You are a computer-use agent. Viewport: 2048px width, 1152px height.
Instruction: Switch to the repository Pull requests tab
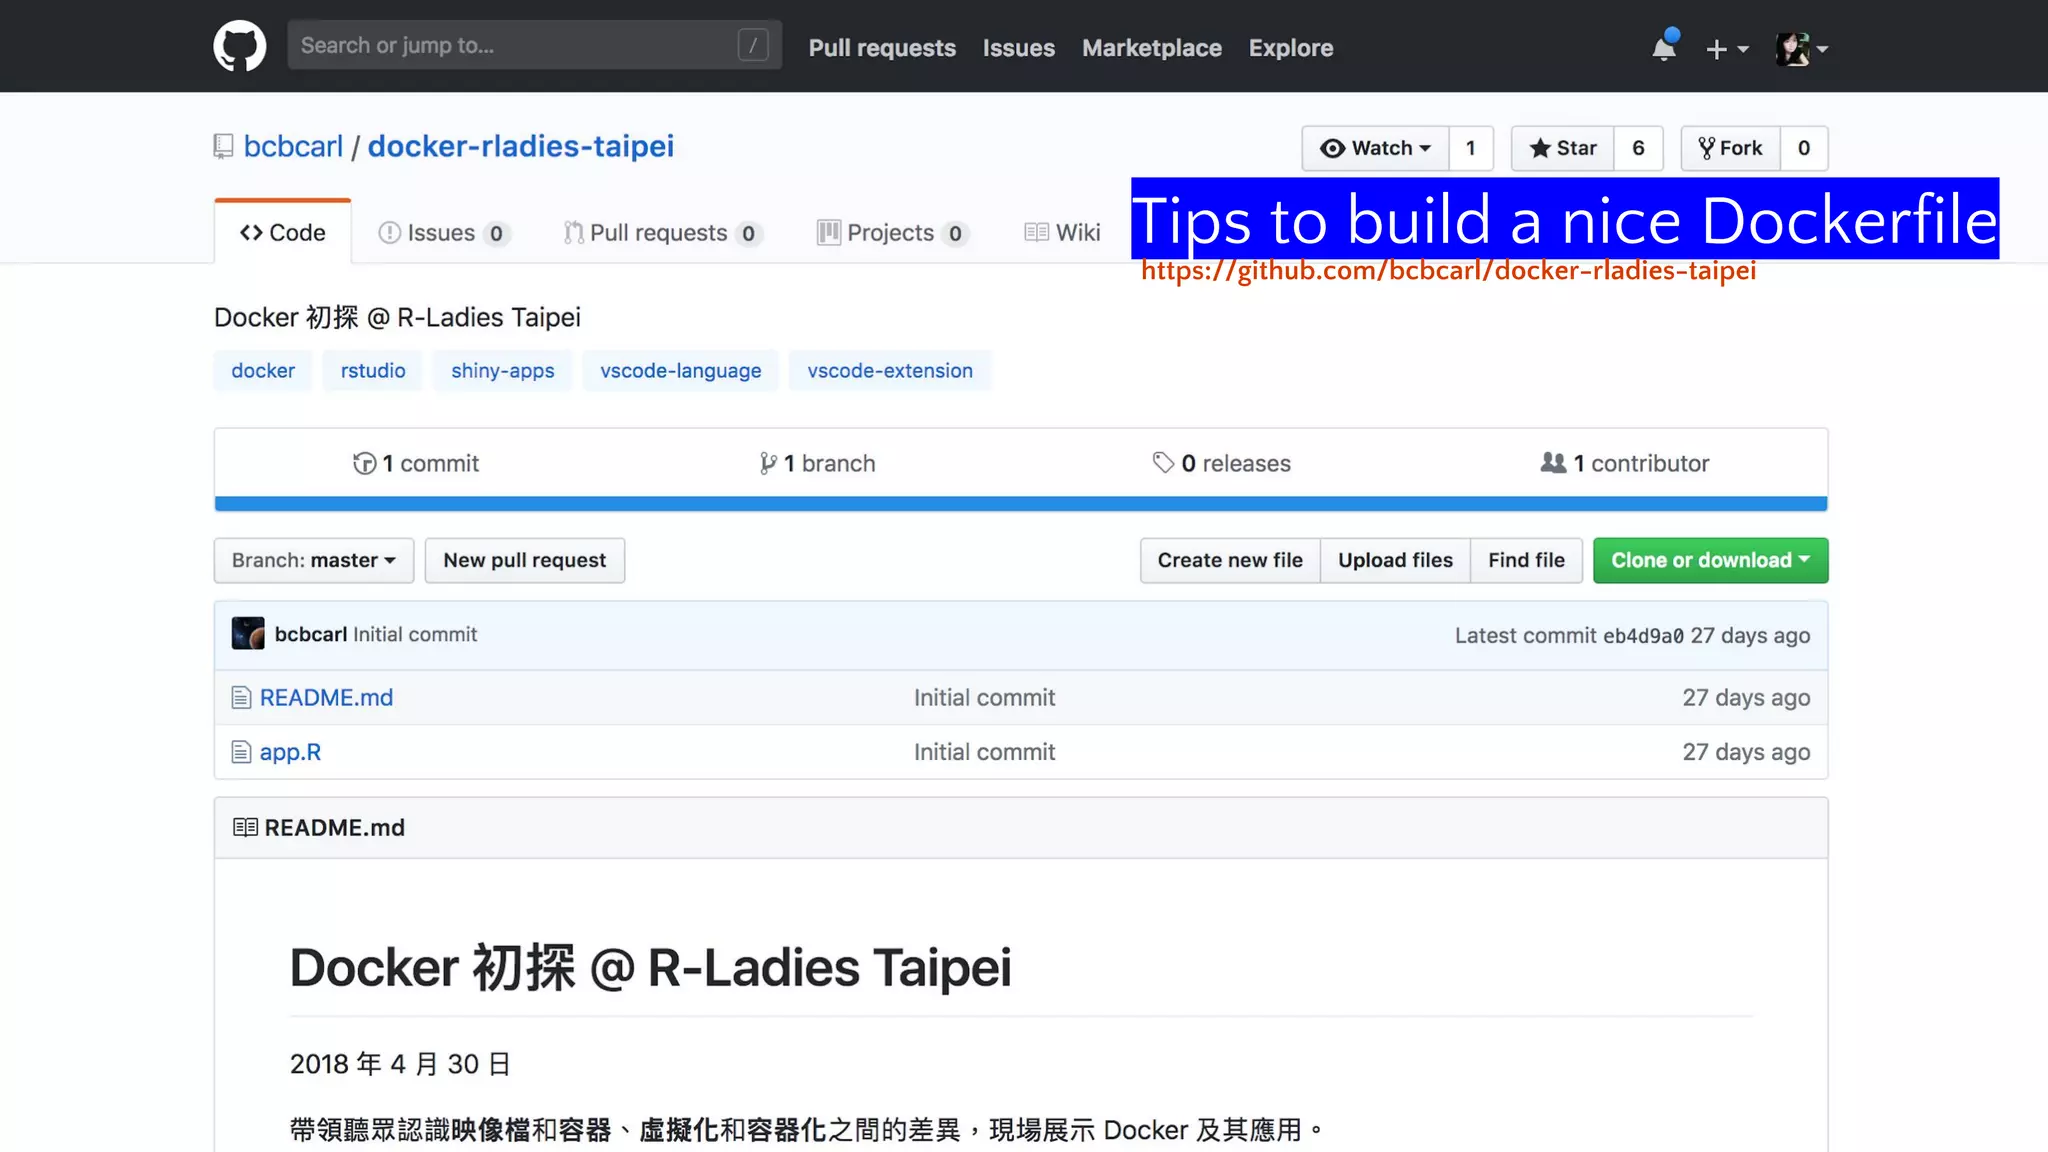click(663, 233)
